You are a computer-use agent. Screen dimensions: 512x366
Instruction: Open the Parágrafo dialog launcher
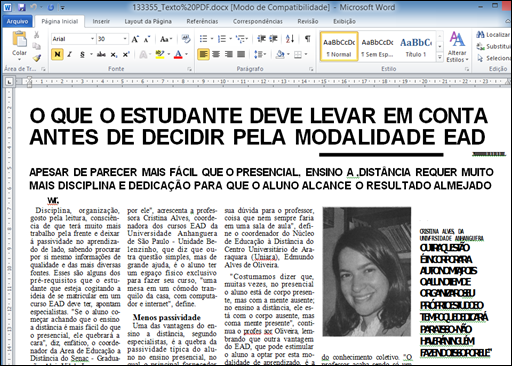[x=311, y=69]
